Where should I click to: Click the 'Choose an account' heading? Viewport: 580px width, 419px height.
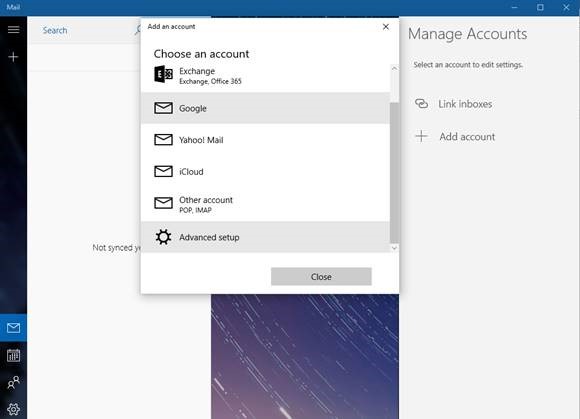pyautogui.click(x=201, y=54)
